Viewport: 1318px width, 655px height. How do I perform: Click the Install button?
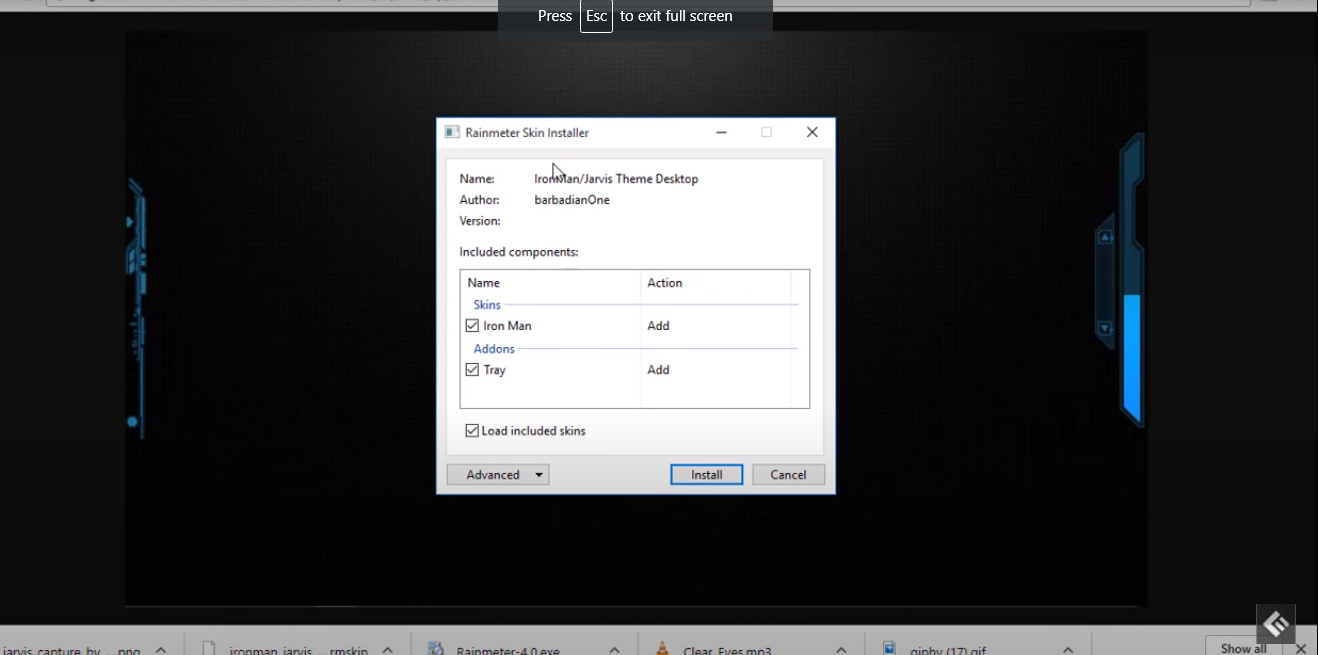point(707,475)
